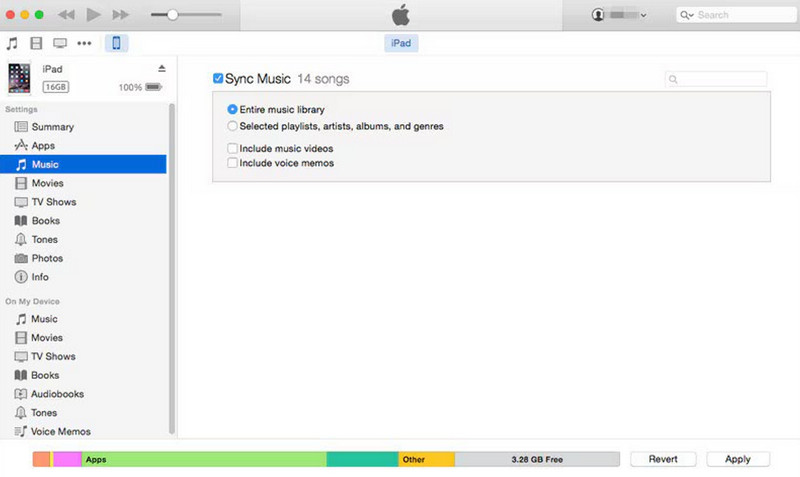Image resolution: width=800 pixels, height=477 pixels.
Task: Open the three-dots More menu
Action: [84, 43]
